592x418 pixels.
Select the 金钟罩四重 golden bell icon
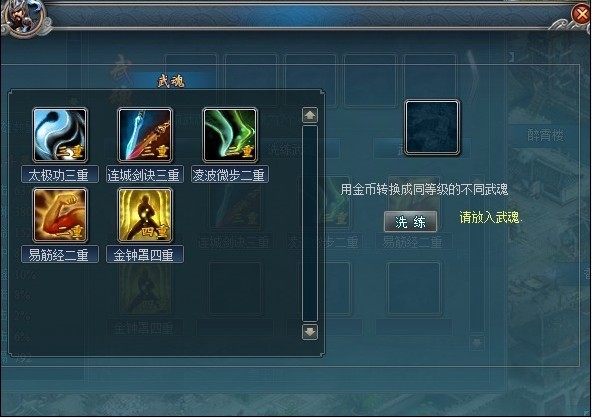[x=145, y=215]
